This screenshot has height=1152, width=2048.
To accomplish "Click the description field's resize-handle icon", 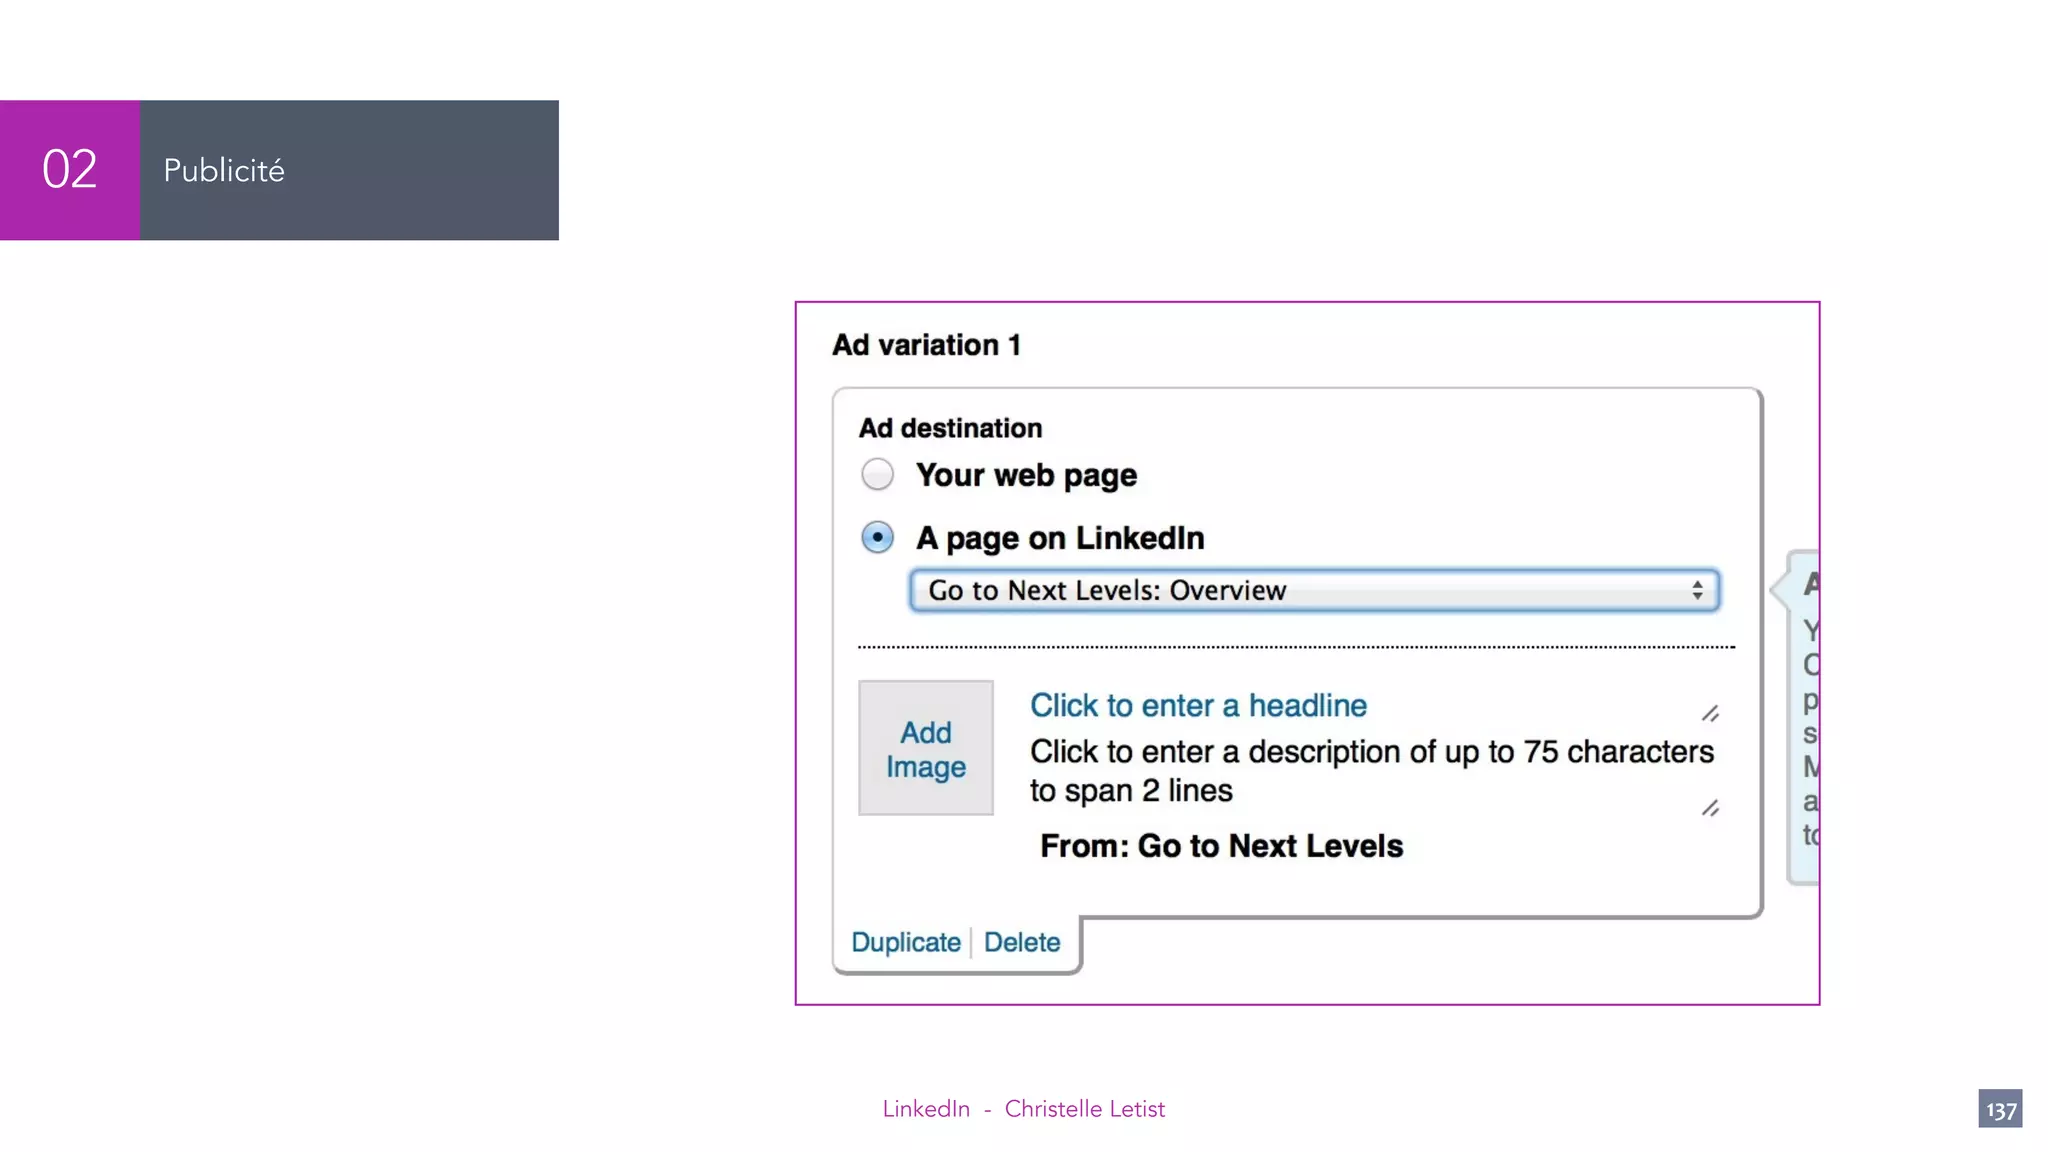I will [x=1710, y=807].
